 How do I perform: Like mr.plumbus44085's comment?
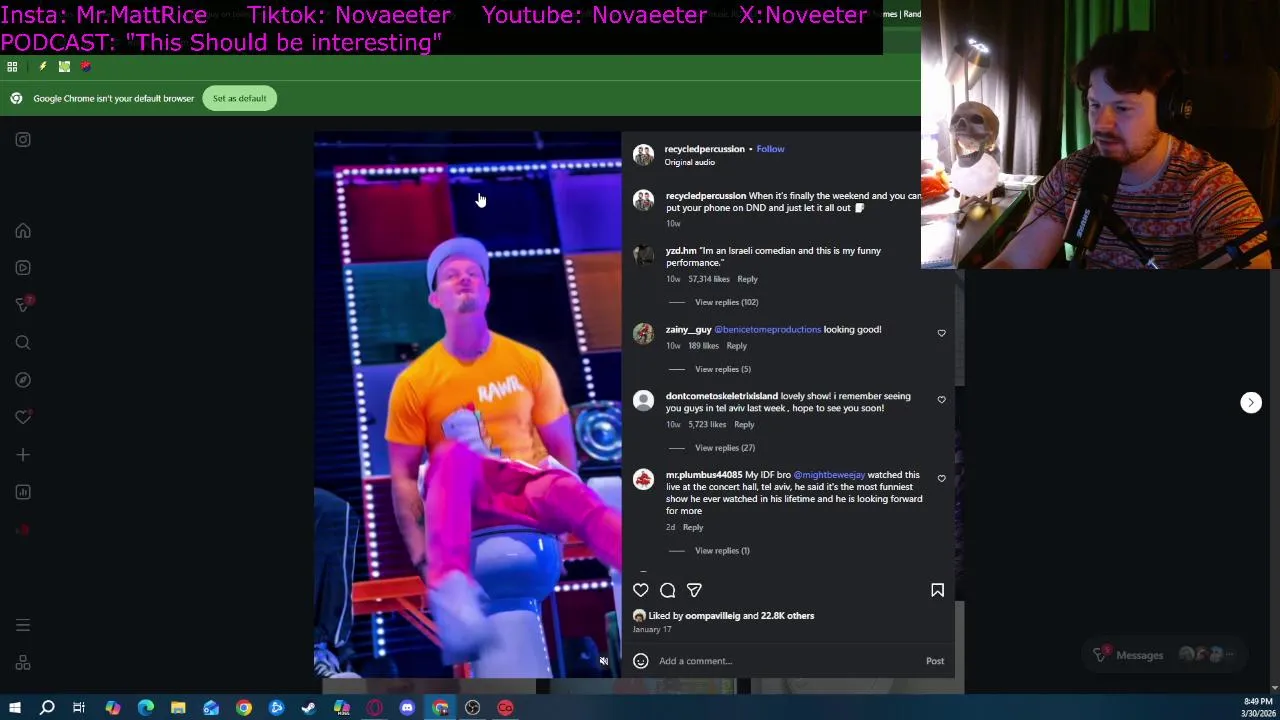point(941,479)
